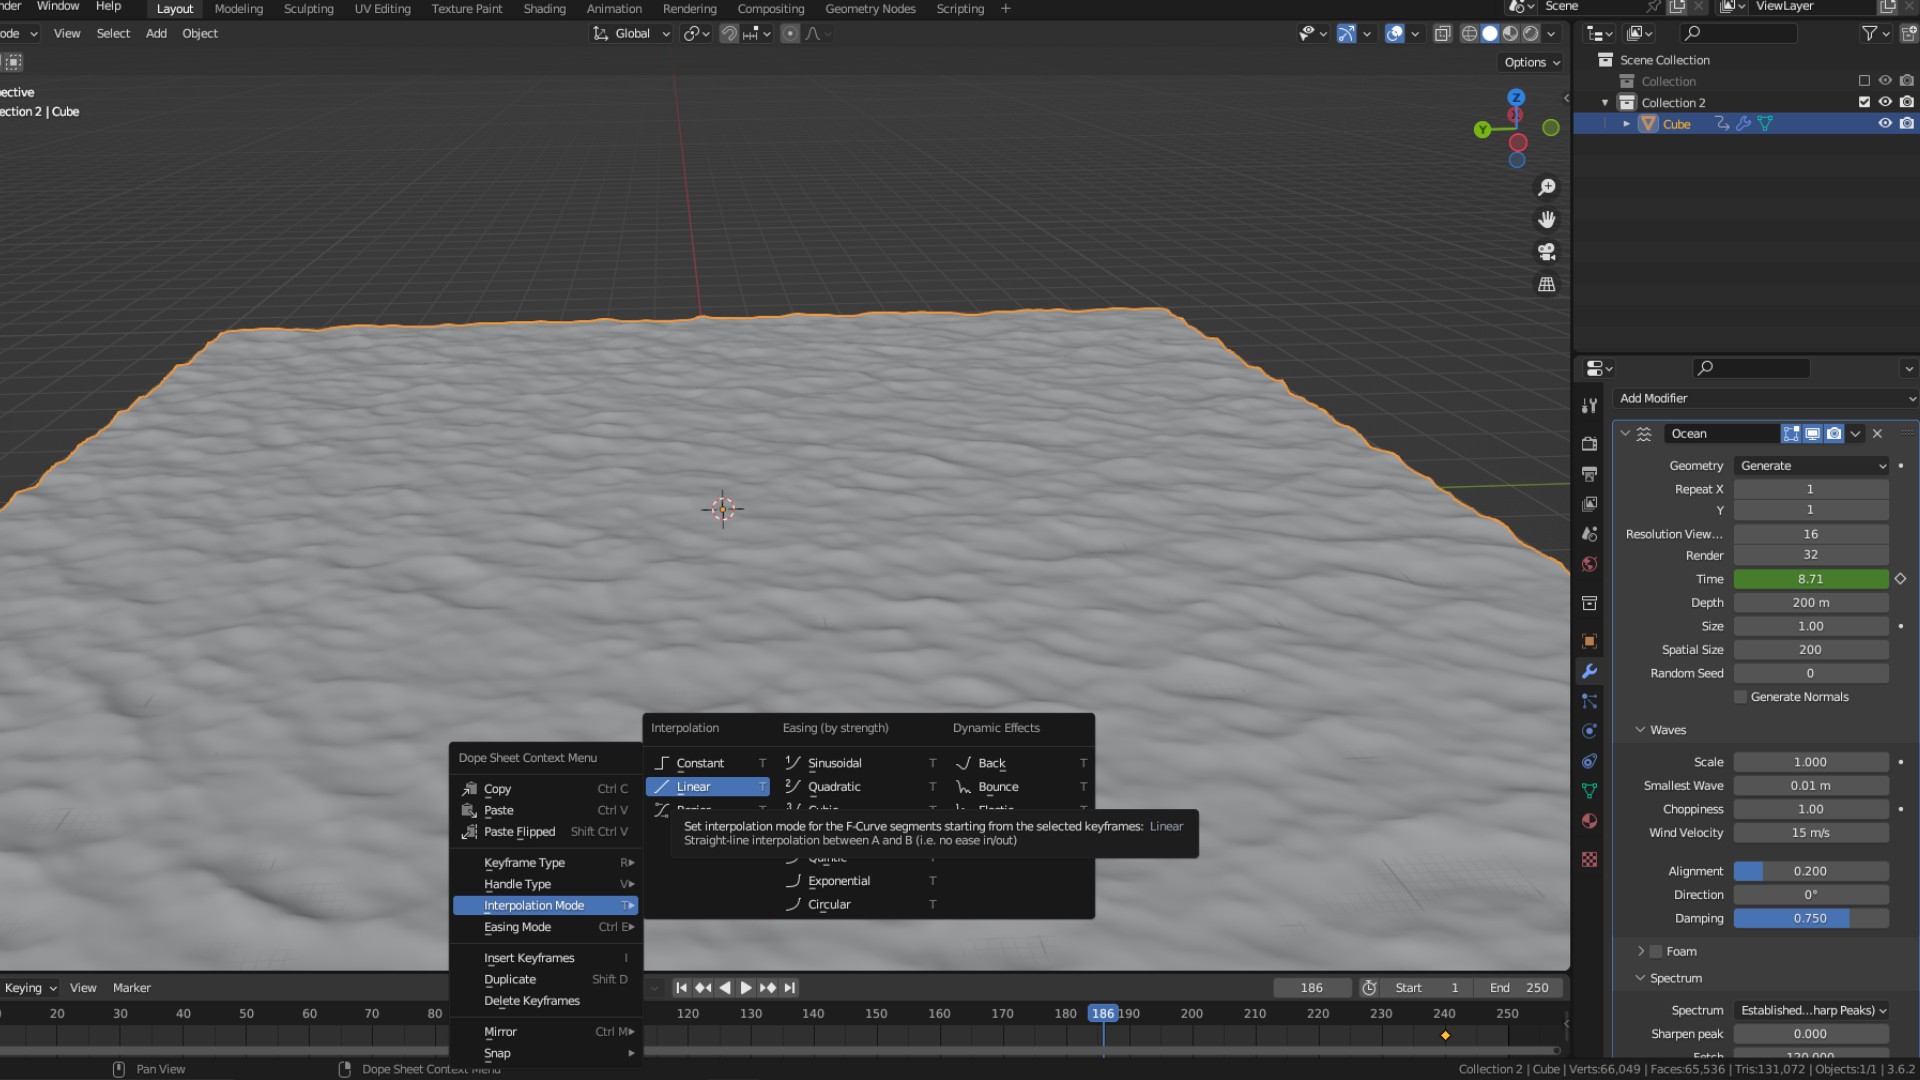The width and height of the screenshot is (1920, 1080).
Task: Collapse the Waves section
Action: pos(1641,730)
